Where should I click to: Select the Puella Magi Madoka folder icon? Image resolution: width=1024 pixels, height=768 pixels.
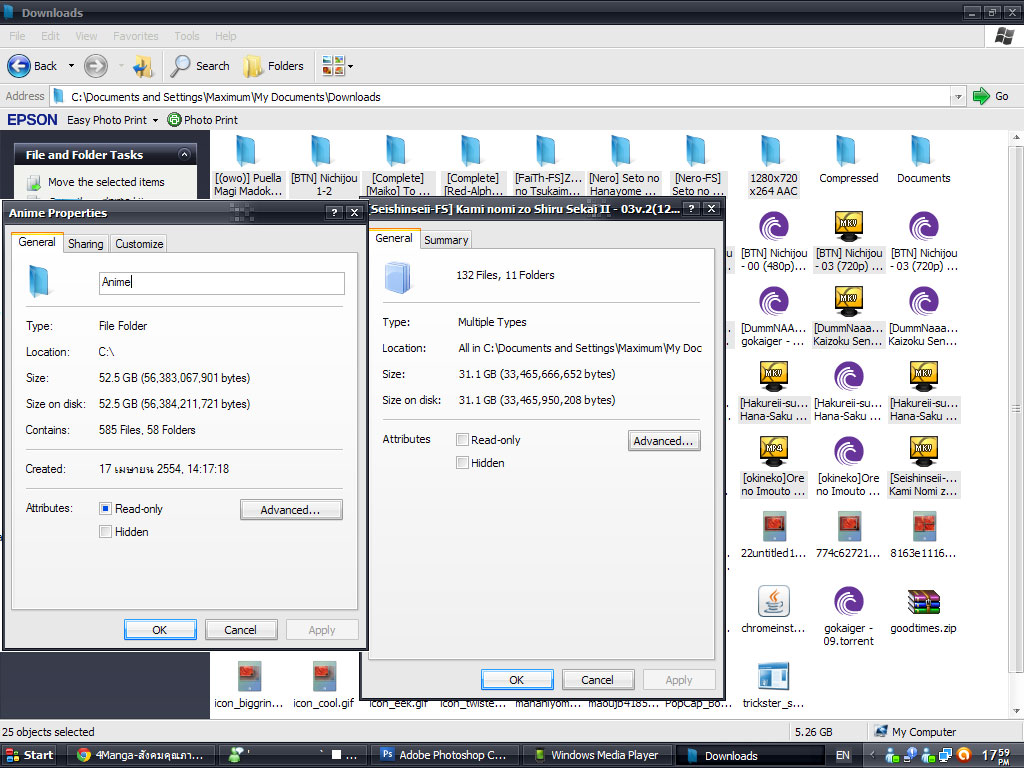(x=246, y=151)
